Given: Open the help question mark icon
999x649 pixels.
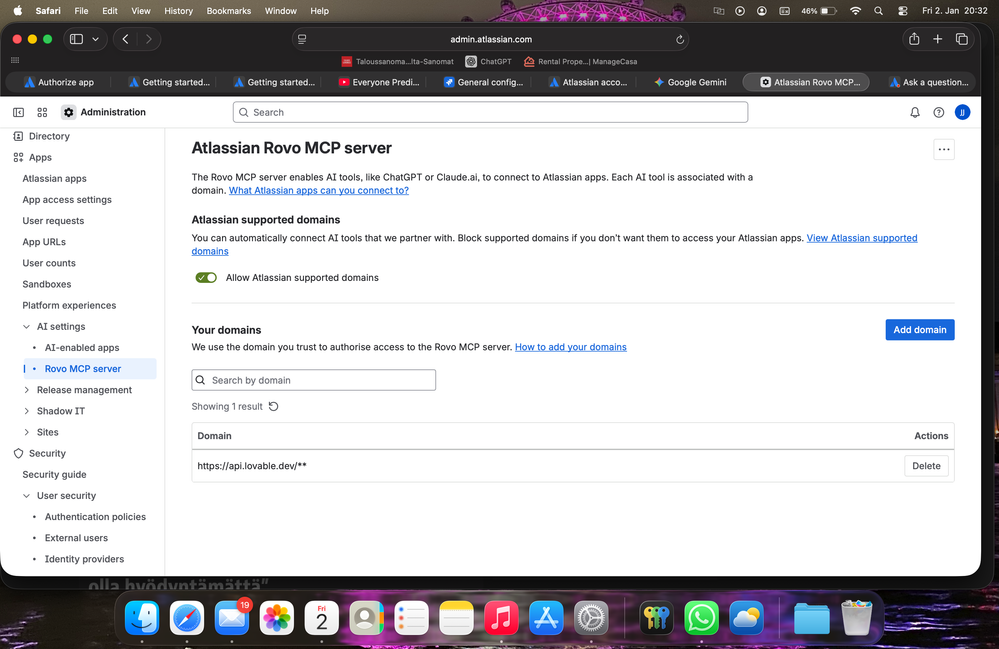Looking at the screenshot, I should point(938,112).
